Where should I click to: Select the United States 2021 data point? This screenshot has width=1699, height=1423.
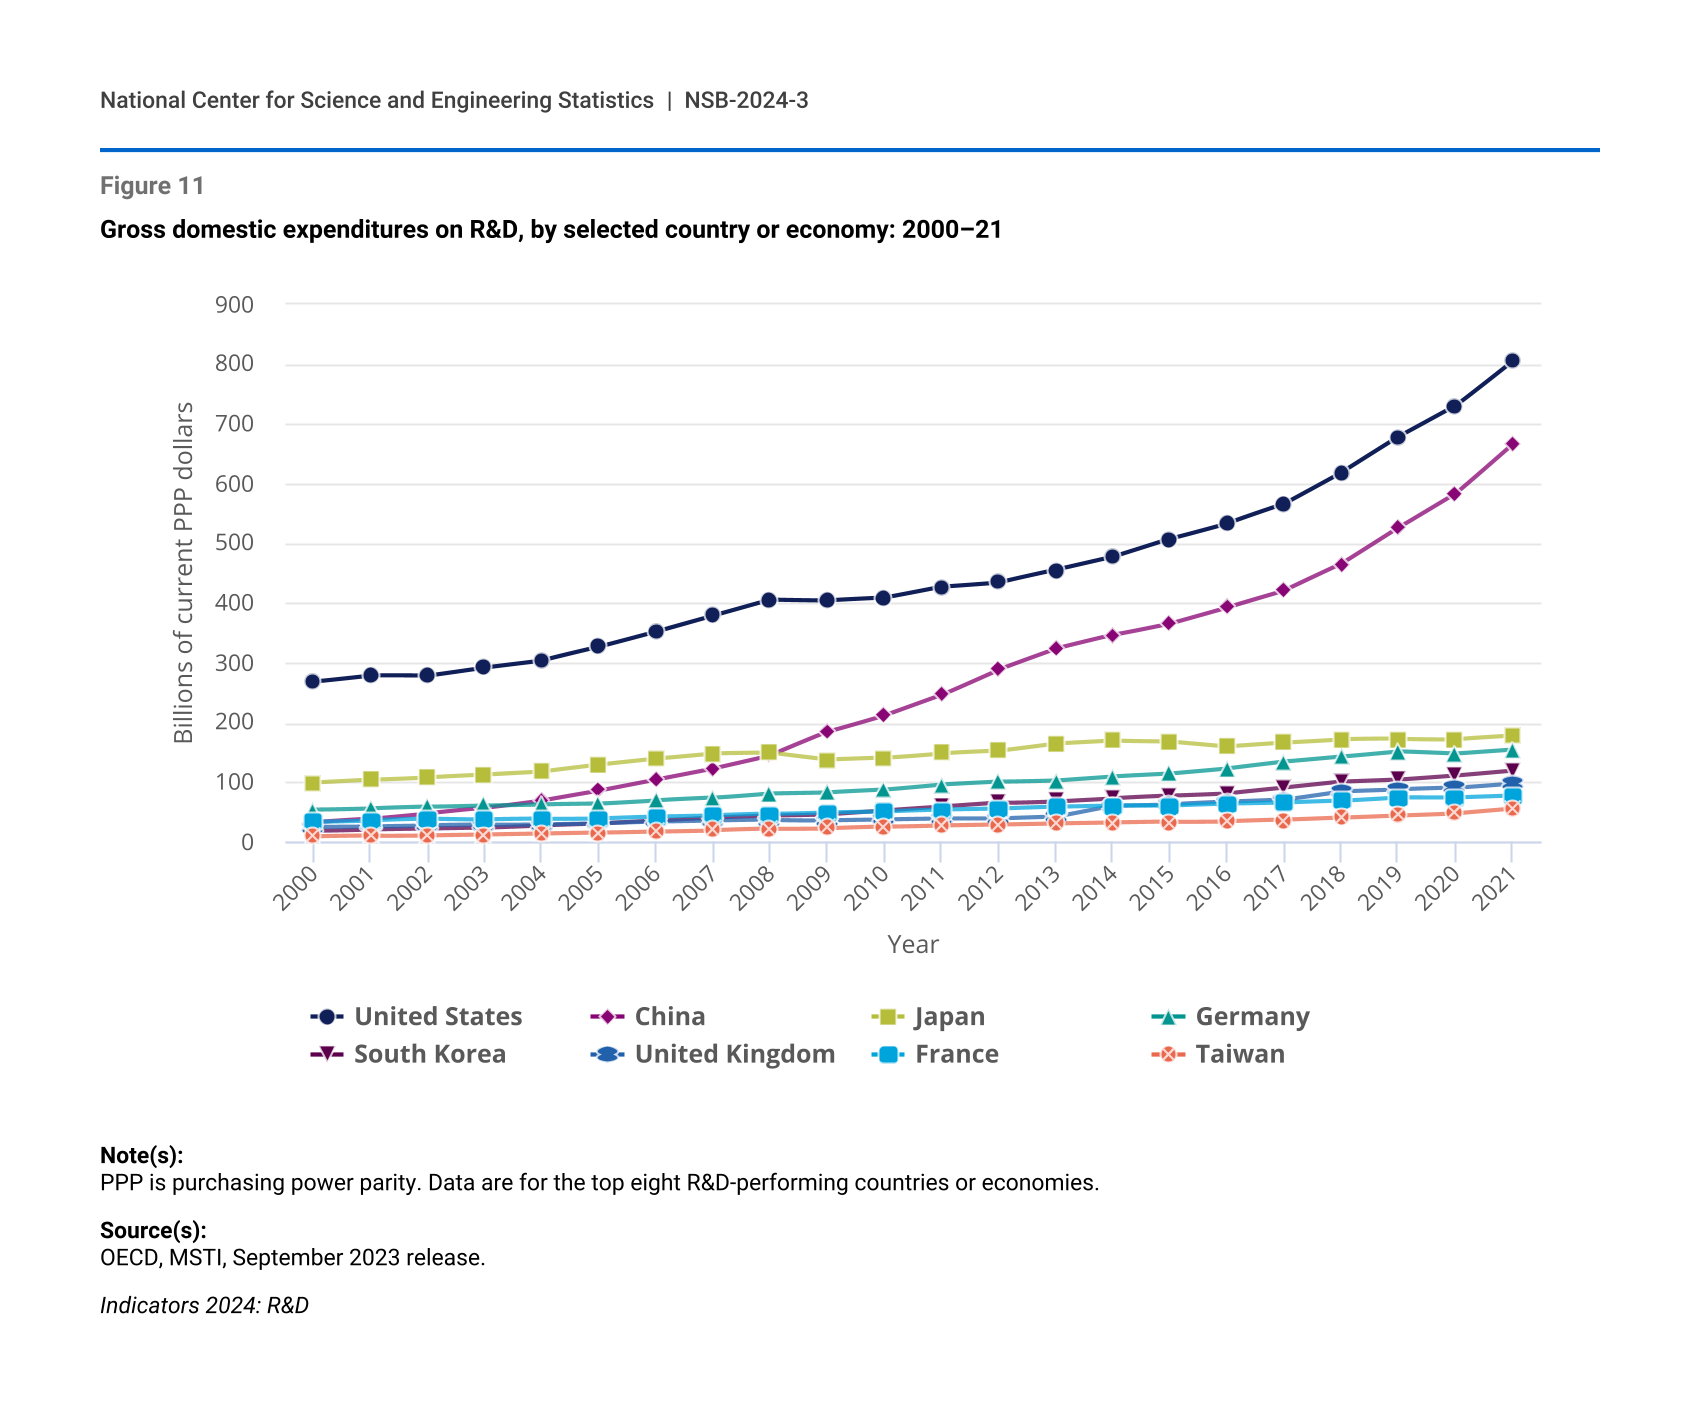(1512, 361)
